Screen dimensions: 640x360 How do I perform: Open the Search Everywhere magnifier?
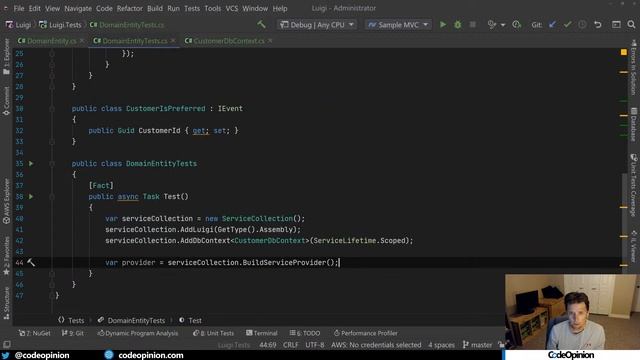[631, 24]
